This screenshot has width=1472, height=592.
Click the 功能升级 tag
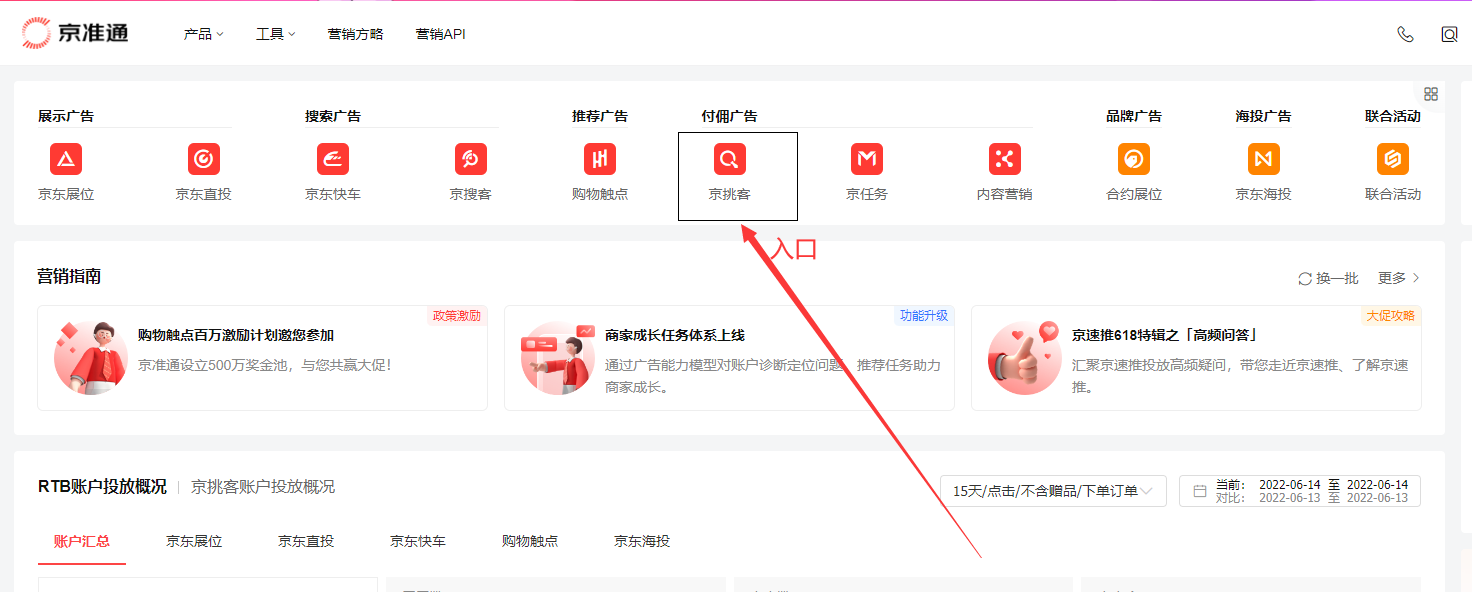tap(924, 316)
